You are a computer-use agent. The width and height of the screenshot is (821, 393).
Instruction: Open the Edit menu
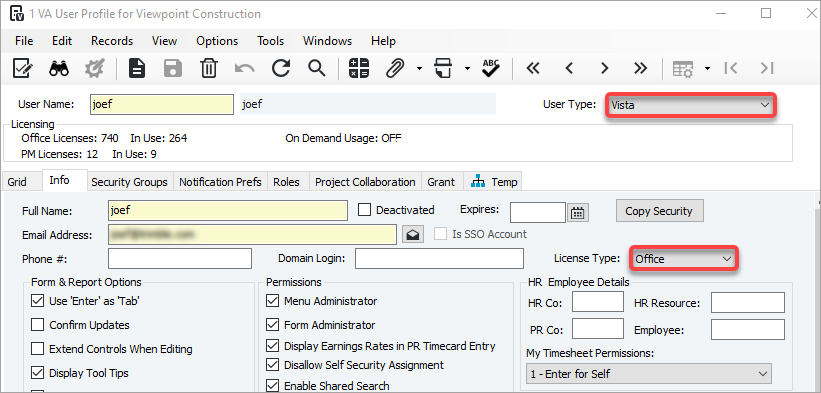pos(62,41)
